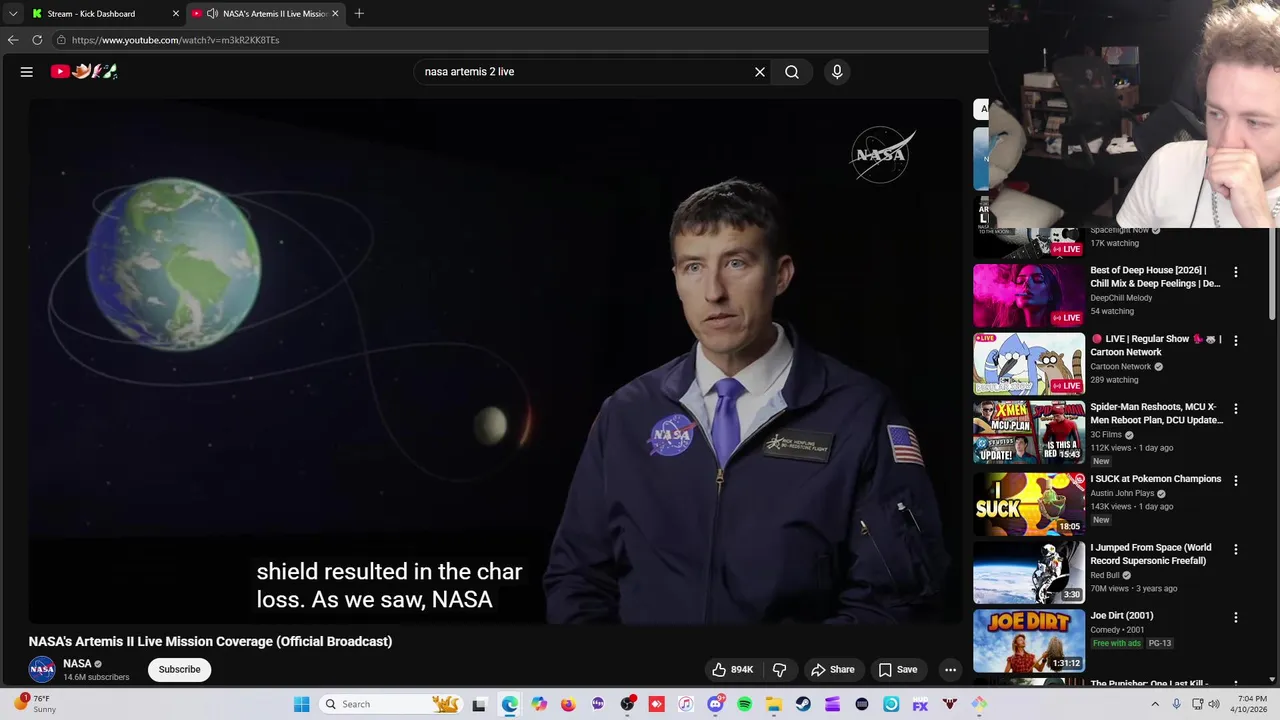Dislike the video with thumbs down
Screen dimensions: 1280x720
point(780,670)
